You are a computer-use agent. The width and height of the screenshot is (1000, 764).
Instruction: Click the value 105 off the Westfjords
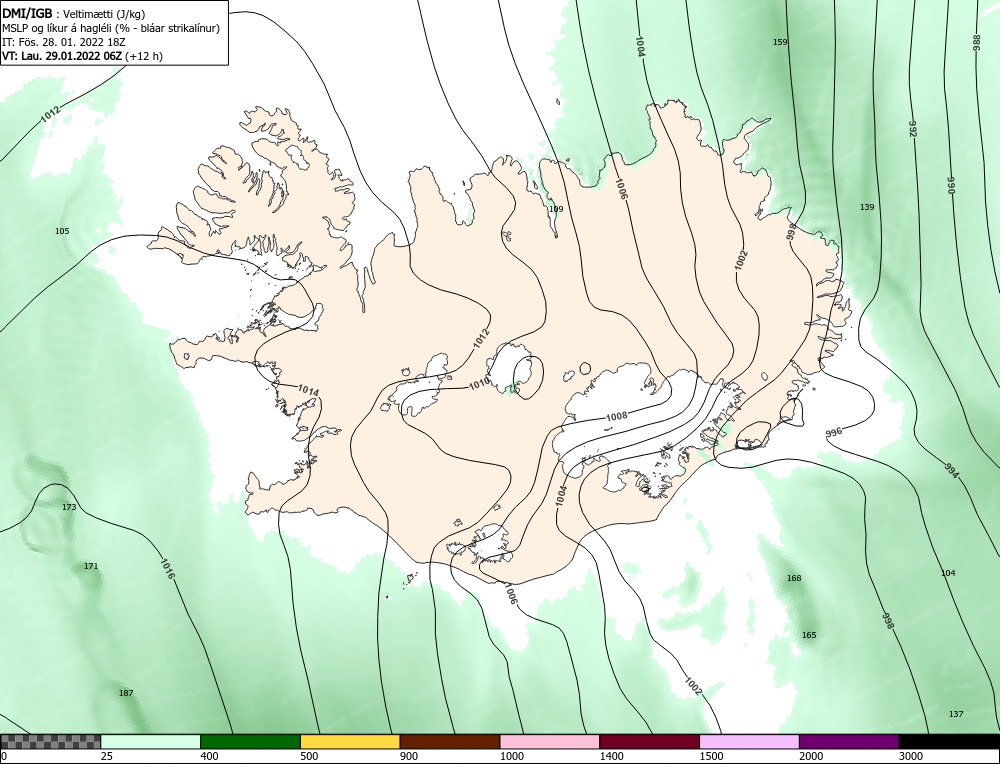click(62, 231)
